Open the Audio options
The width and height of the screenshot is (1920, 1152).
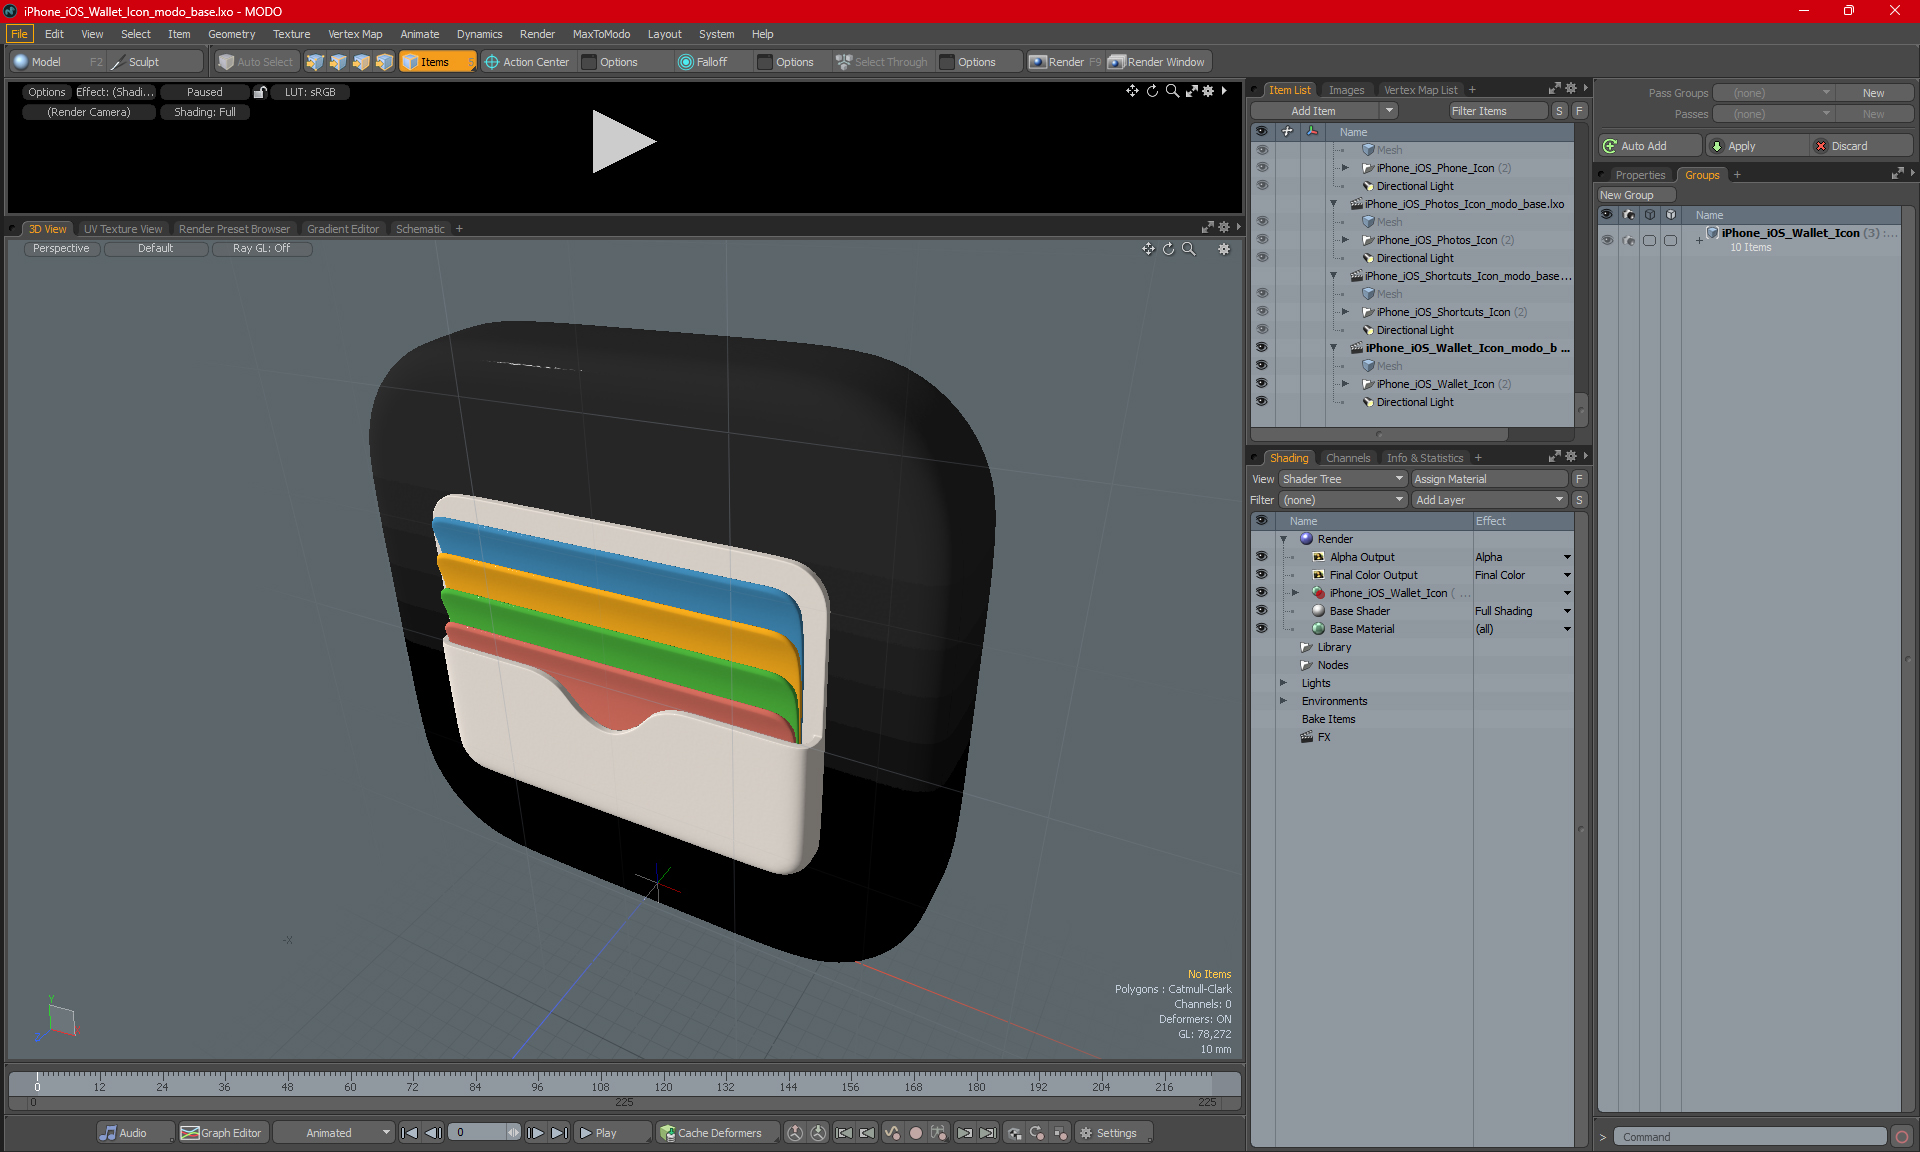click(x=124, y=1133)
